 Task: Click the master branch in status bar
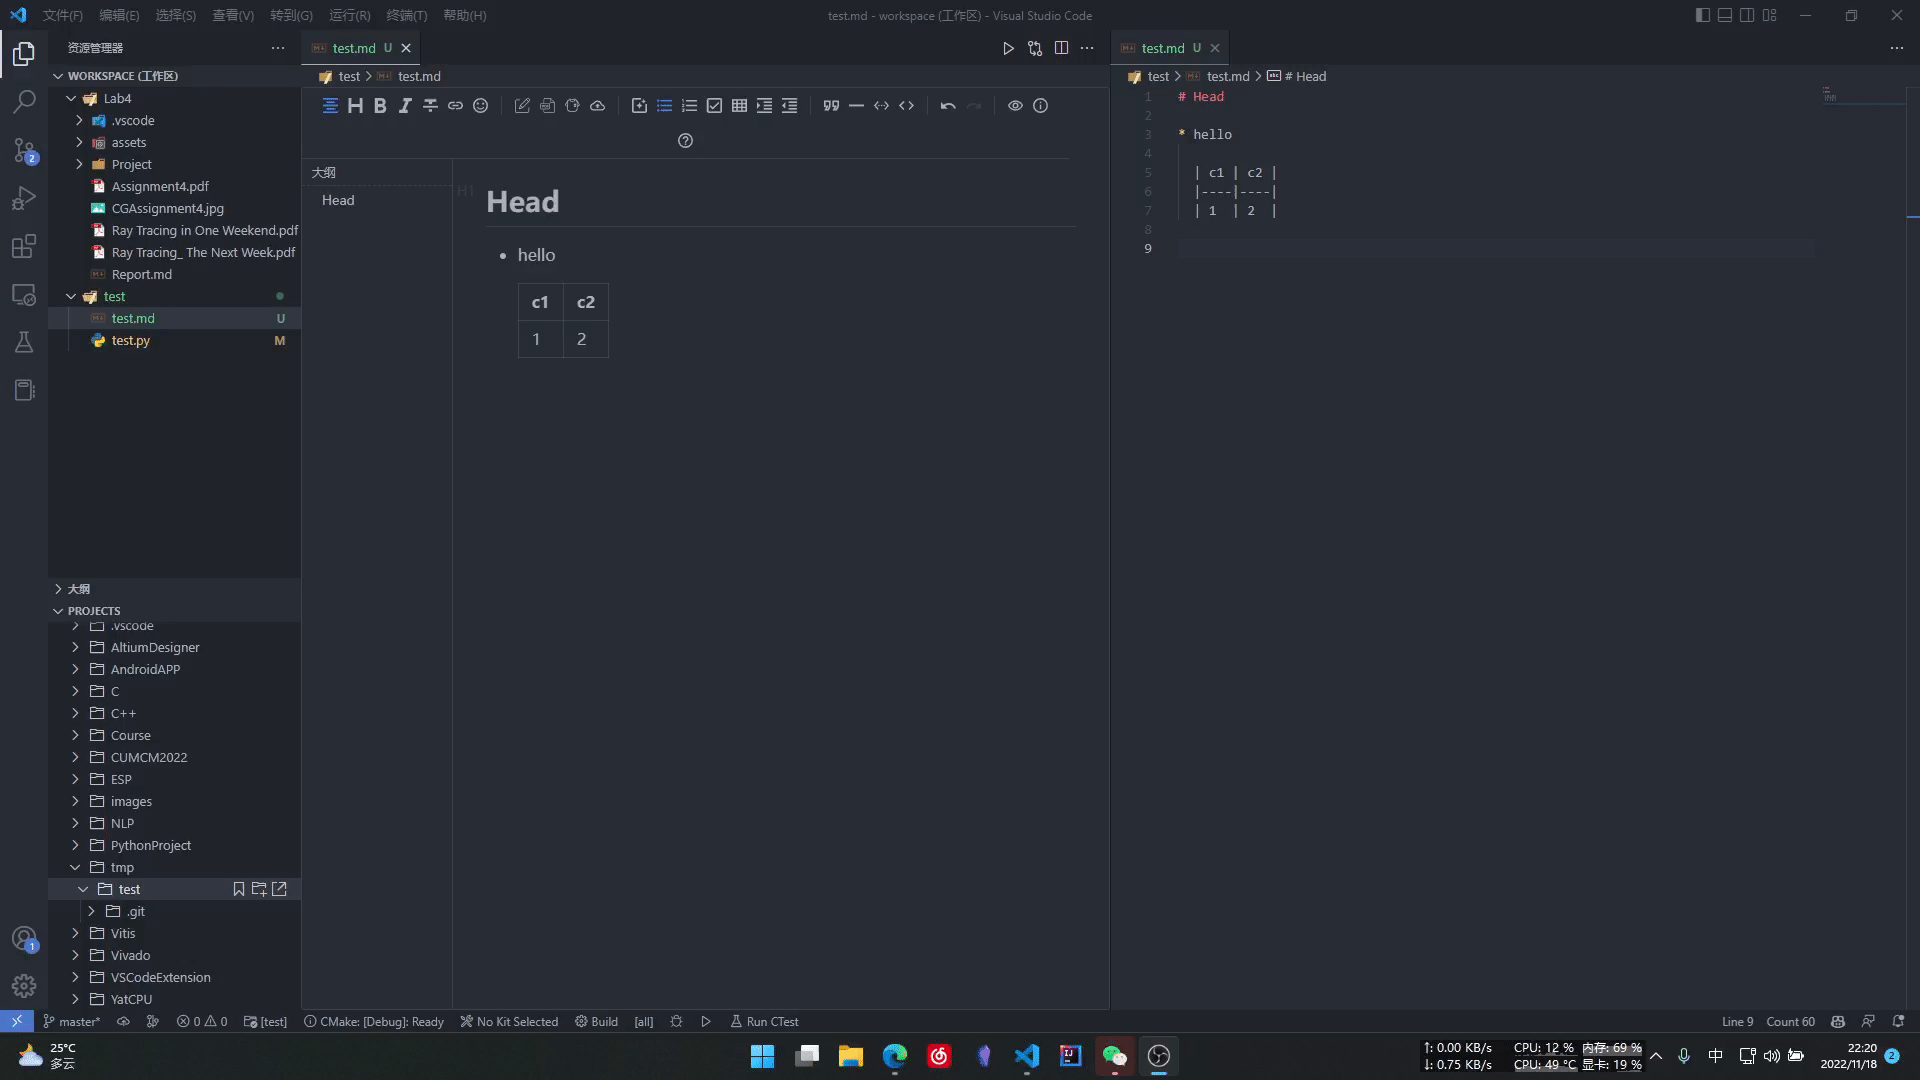[72, 1021]
